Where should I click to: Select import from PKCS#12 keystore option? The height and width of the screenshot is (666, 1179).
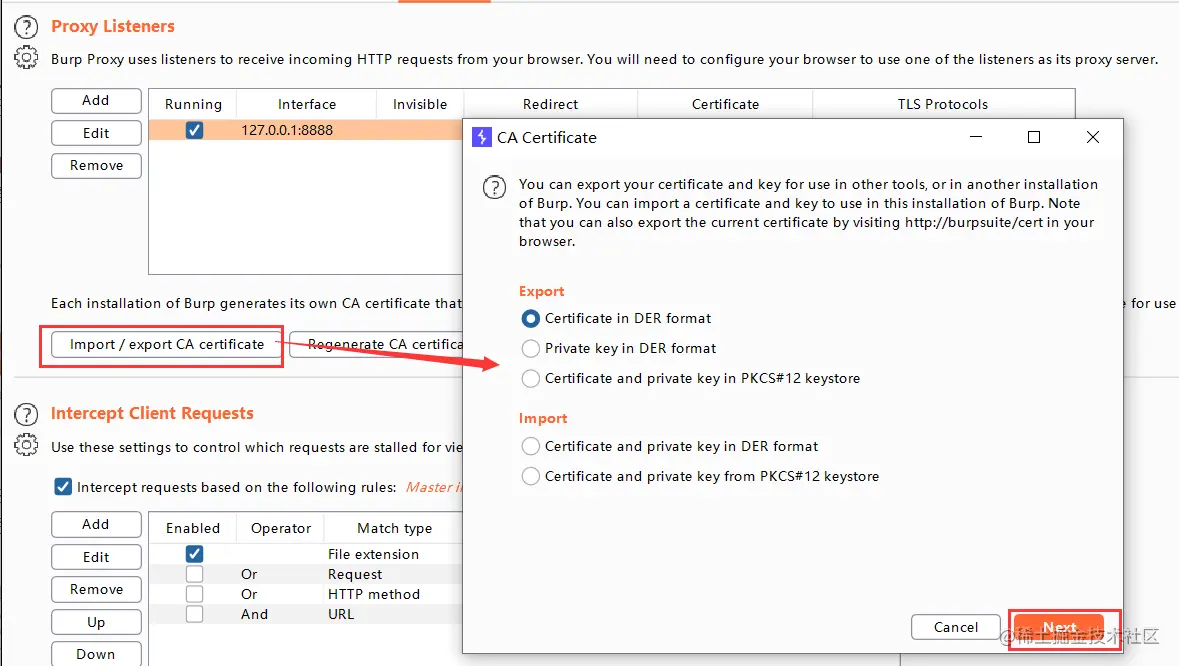click(x=531, y=477)
